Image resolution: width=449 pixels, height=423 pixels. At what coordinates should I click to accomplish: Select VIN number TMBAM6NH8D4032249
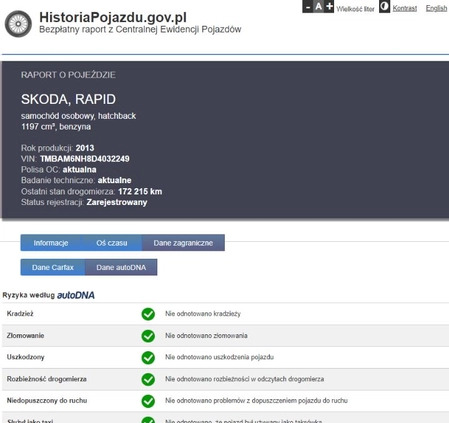(85, 159)
